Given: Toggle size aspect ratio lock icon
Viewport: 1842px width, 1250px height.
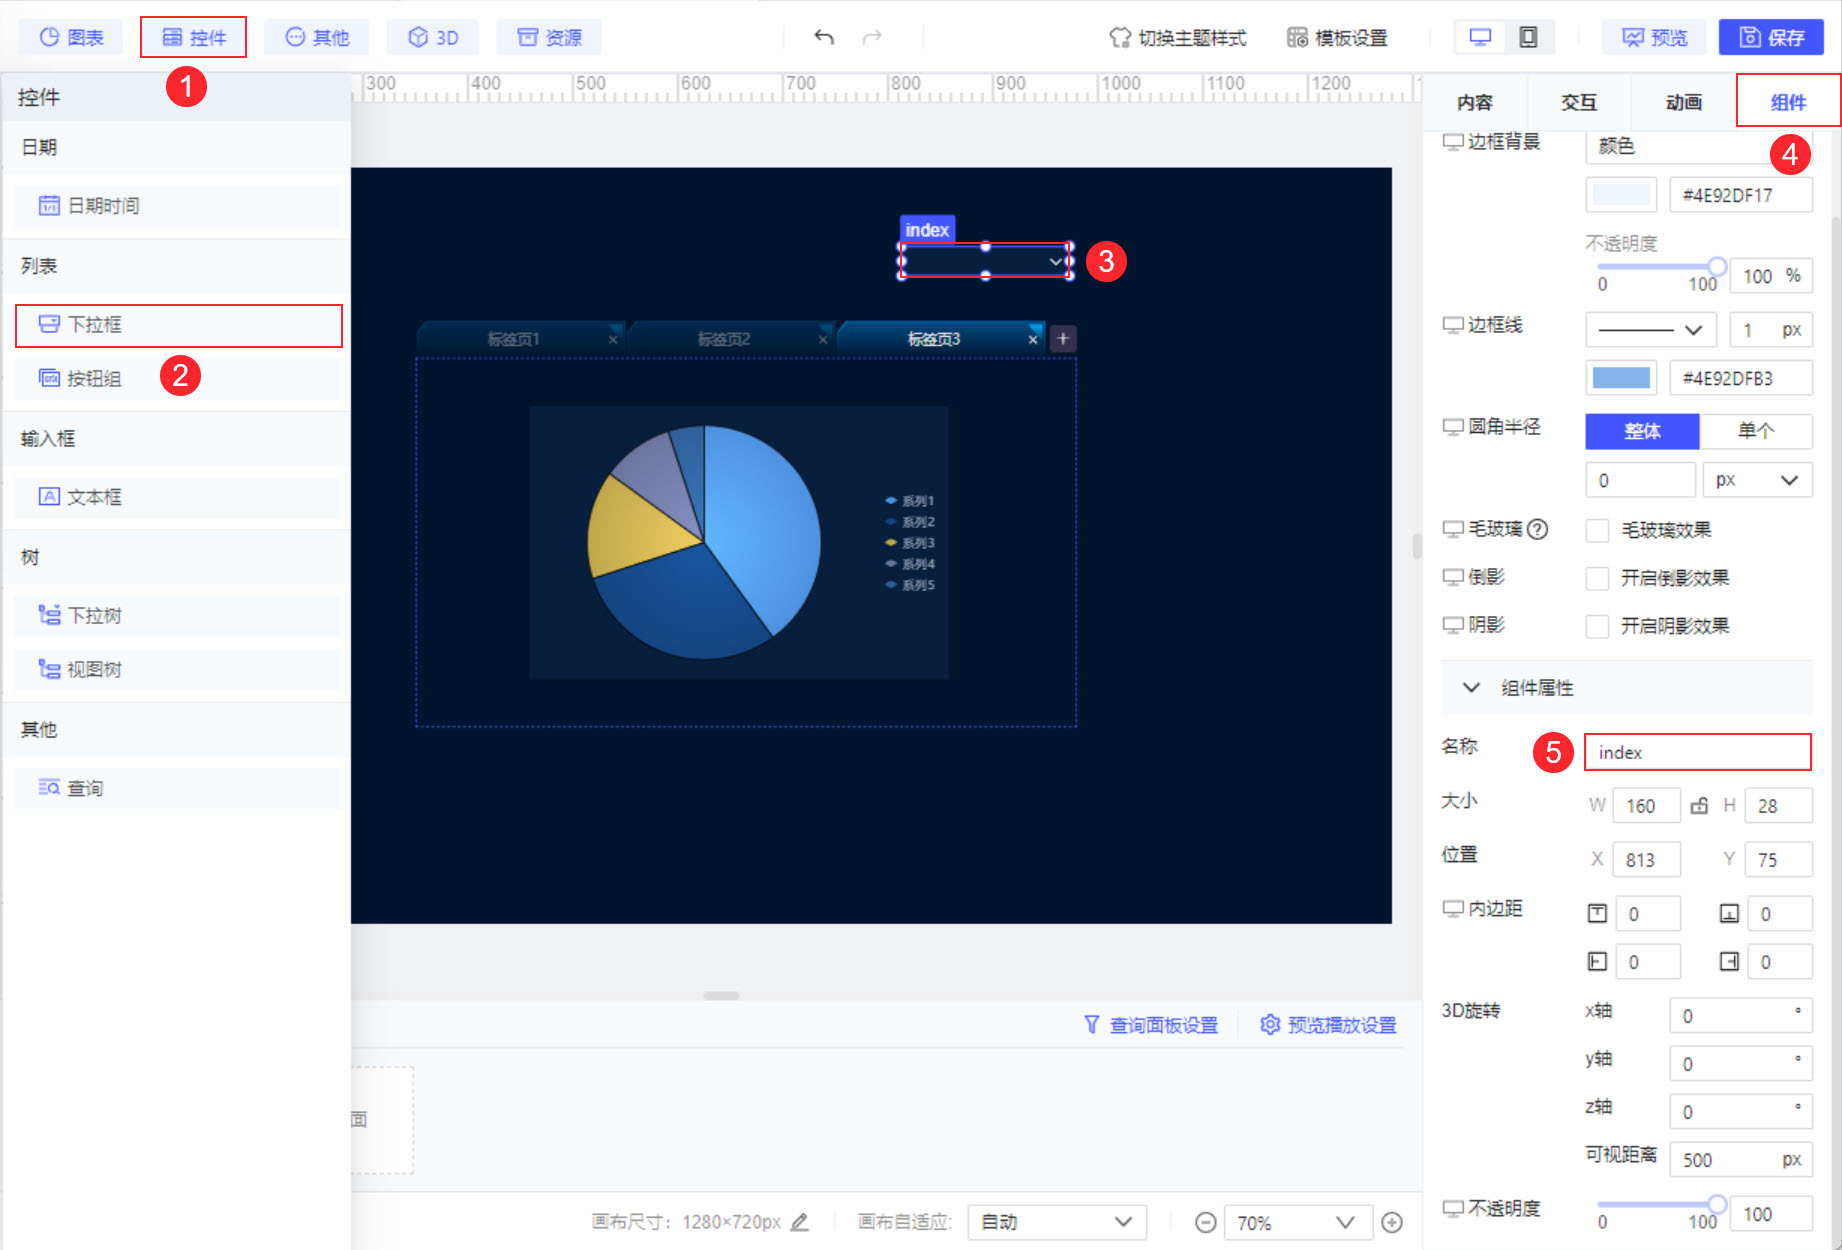Looking at the screenshot, I should [1699, 805].
